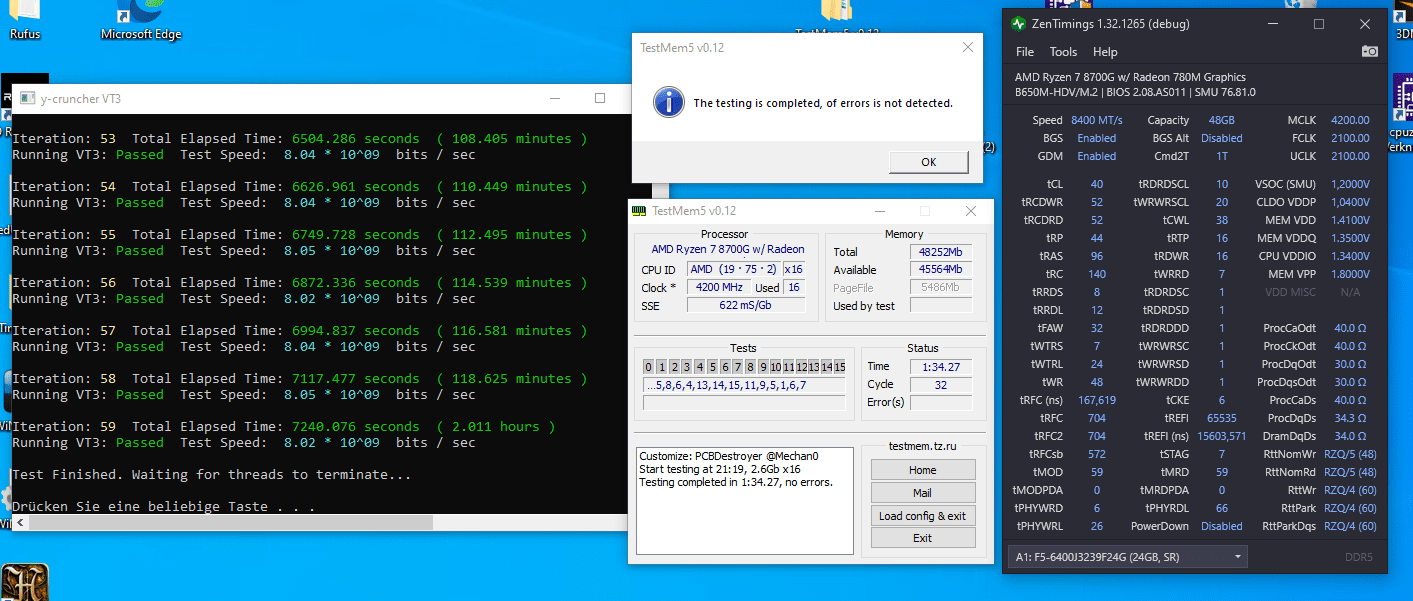1413x601 pixels.
Task: Minimize the ZenTimings window
Action: pos(1273,24)
